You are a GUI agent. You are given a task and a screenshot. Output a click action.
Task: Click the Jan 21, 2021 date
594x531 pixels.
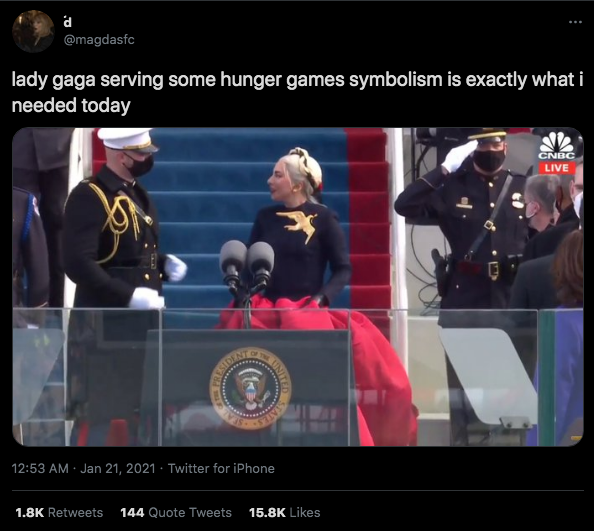[x=118, y=469]
